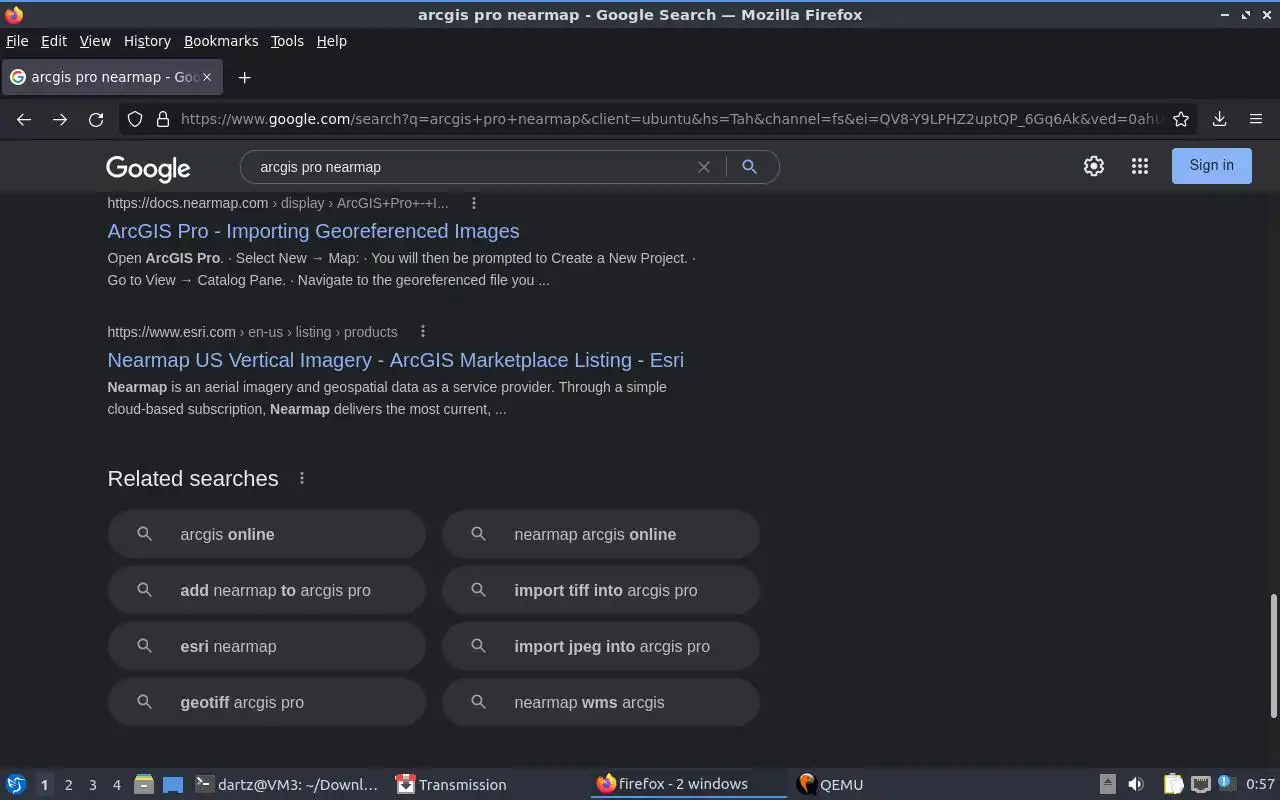
Task: Search related term nearmap arcgis online
Action: 600,534
